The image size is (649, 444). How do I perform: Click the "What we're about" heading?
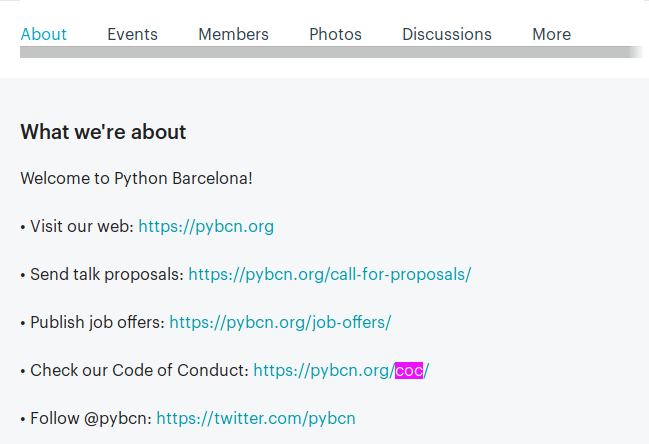point(103,132)
